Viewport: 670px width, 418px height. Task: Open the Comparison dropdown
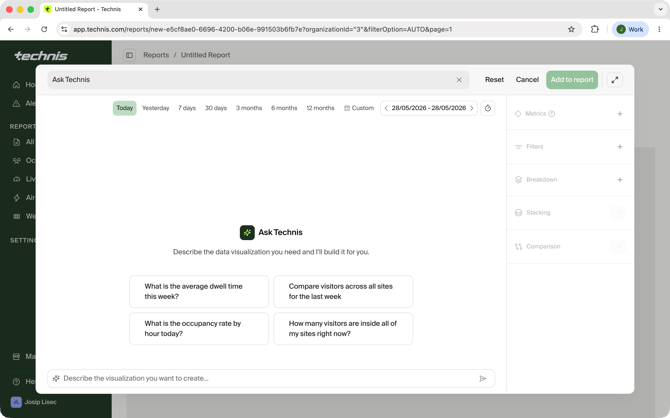[618, 246]
